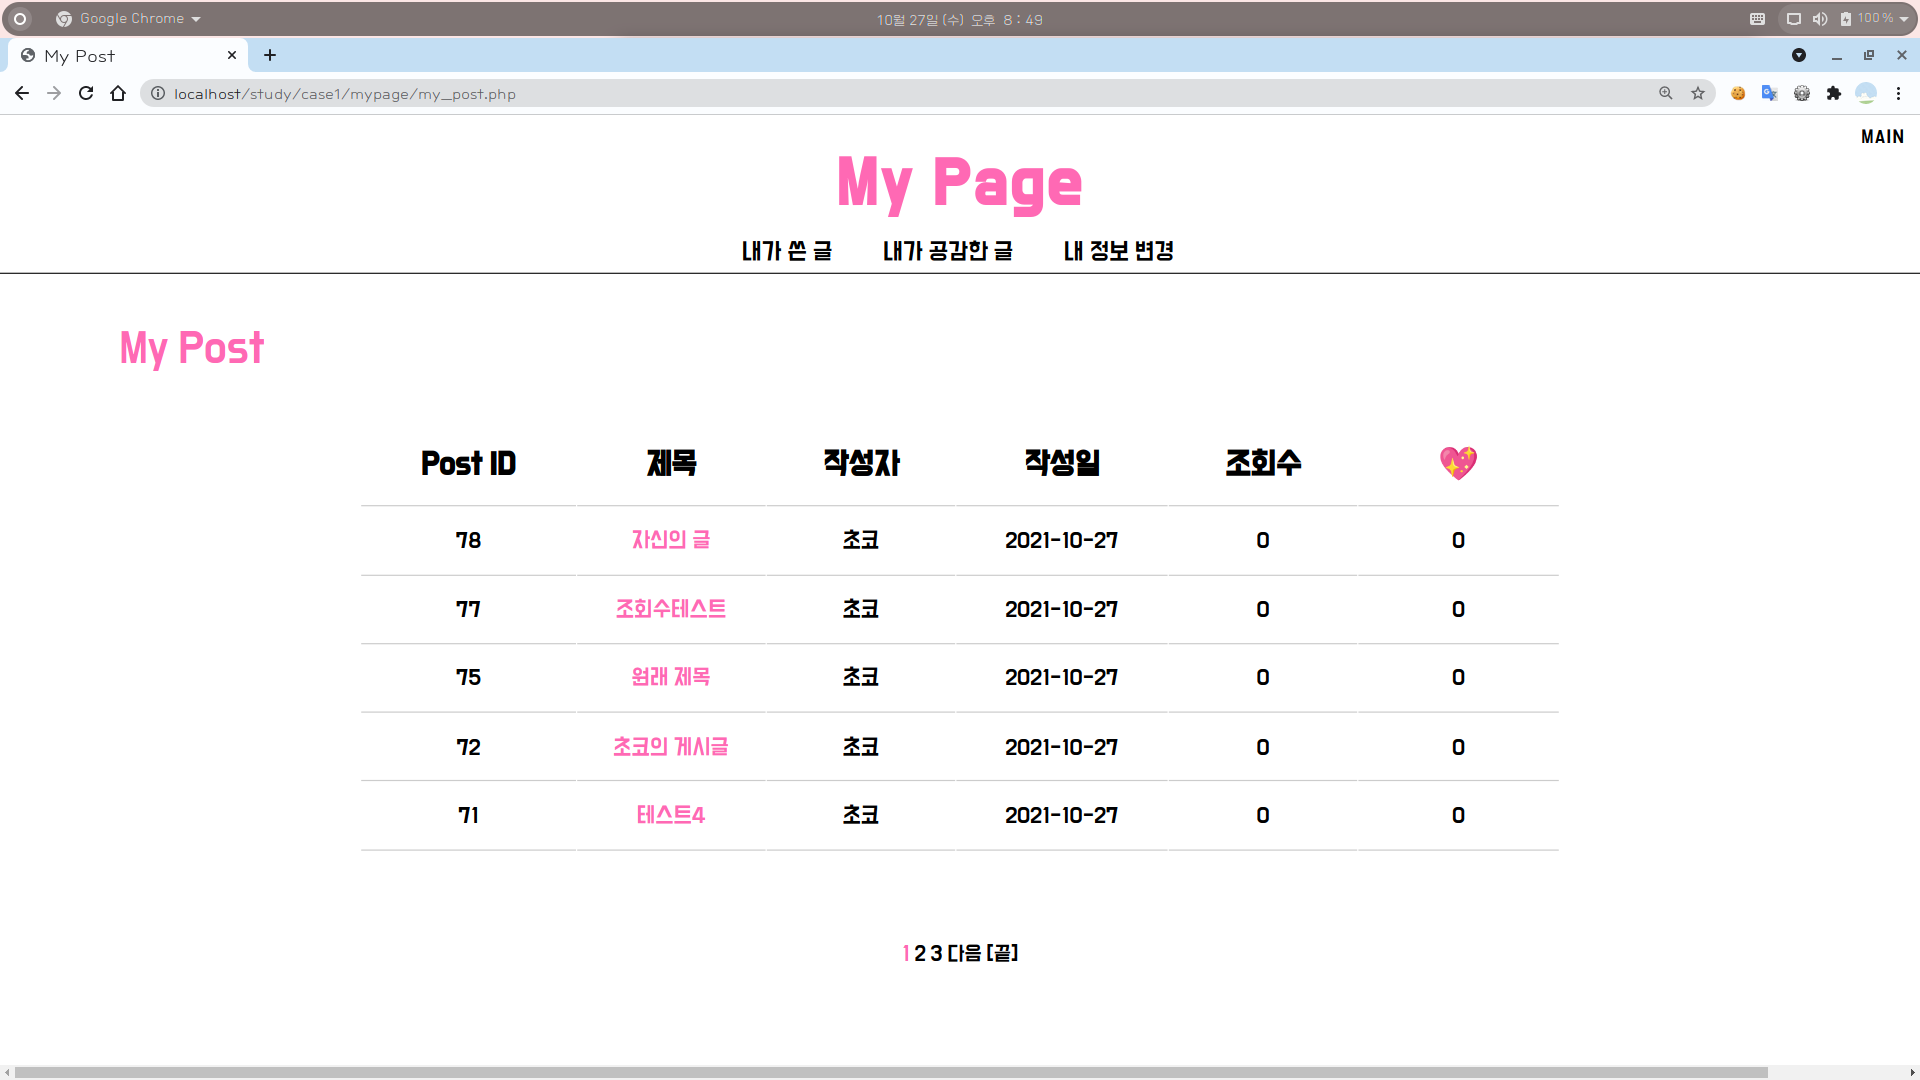The width and height of the screenshot is (1920, 1080).
Task: Open a new tab with the plus button
Action: (x=270, y=55)
